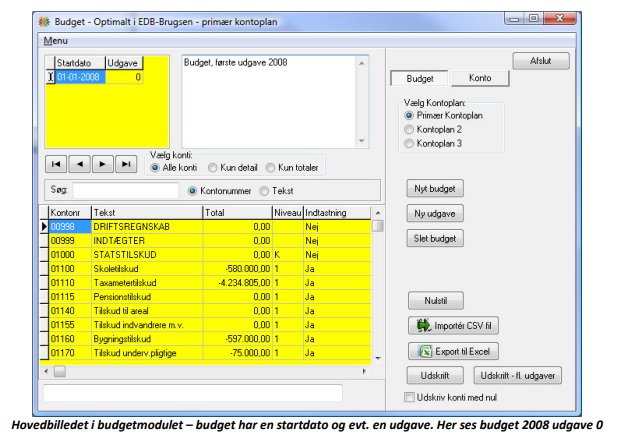This screenshot has width=618, height=437.
Task: Click Export til Excel button
Action: pos(453,351)
